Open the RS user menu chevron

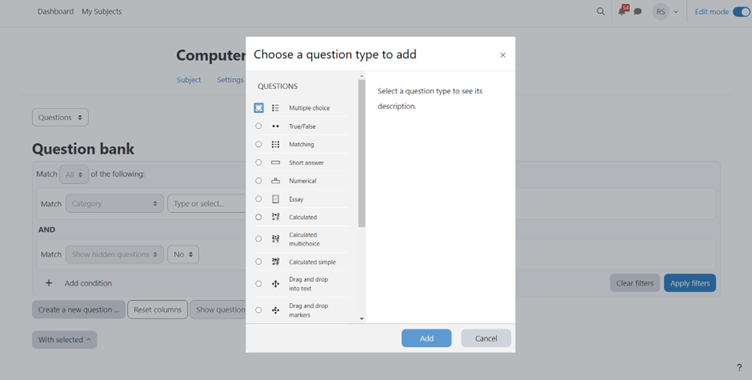676,12
